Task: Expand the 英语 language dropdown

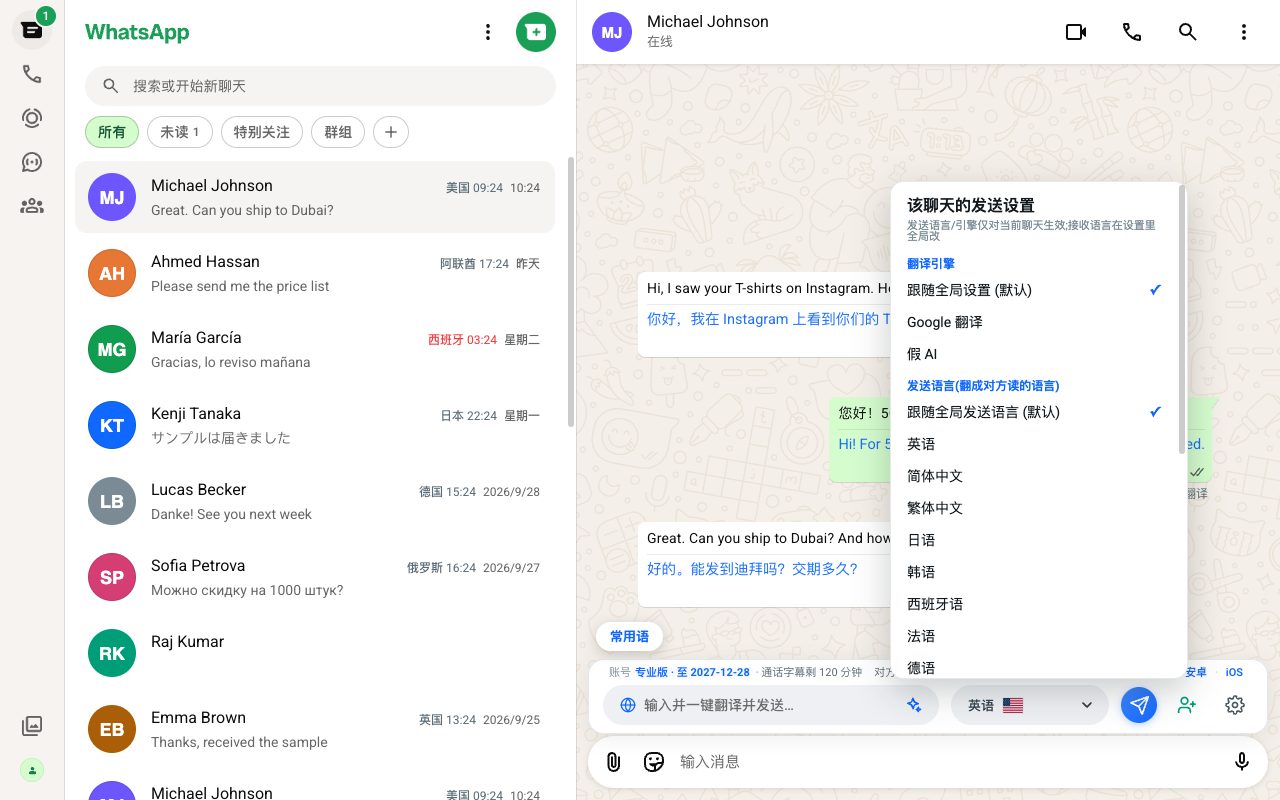Action: 1030,705
